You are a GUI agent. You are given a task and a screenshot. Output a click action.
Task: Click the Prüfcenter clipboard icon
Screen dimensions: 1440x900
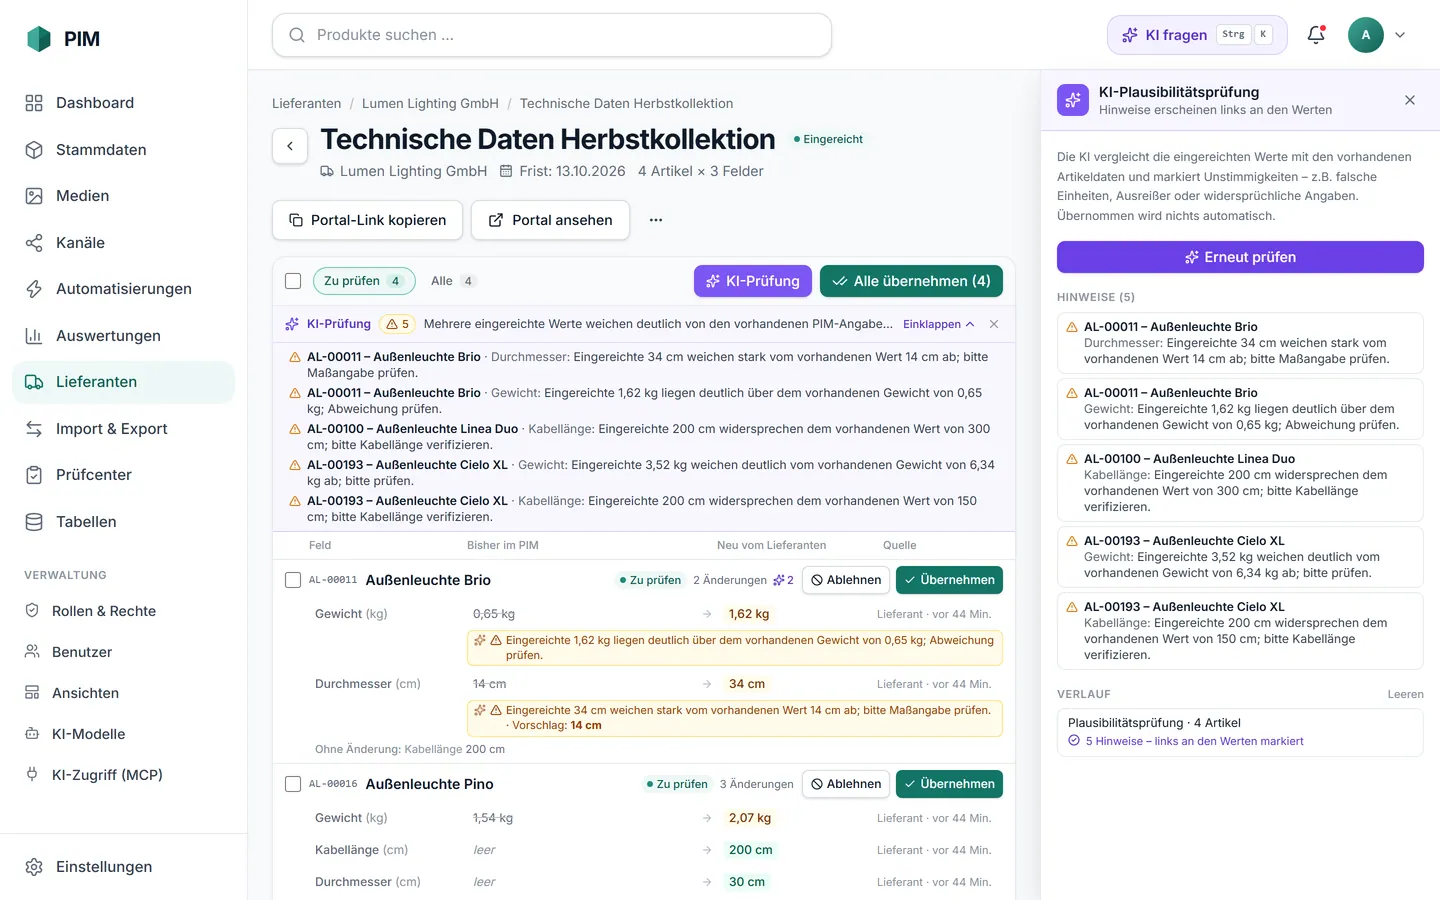(x=34, y=475)
